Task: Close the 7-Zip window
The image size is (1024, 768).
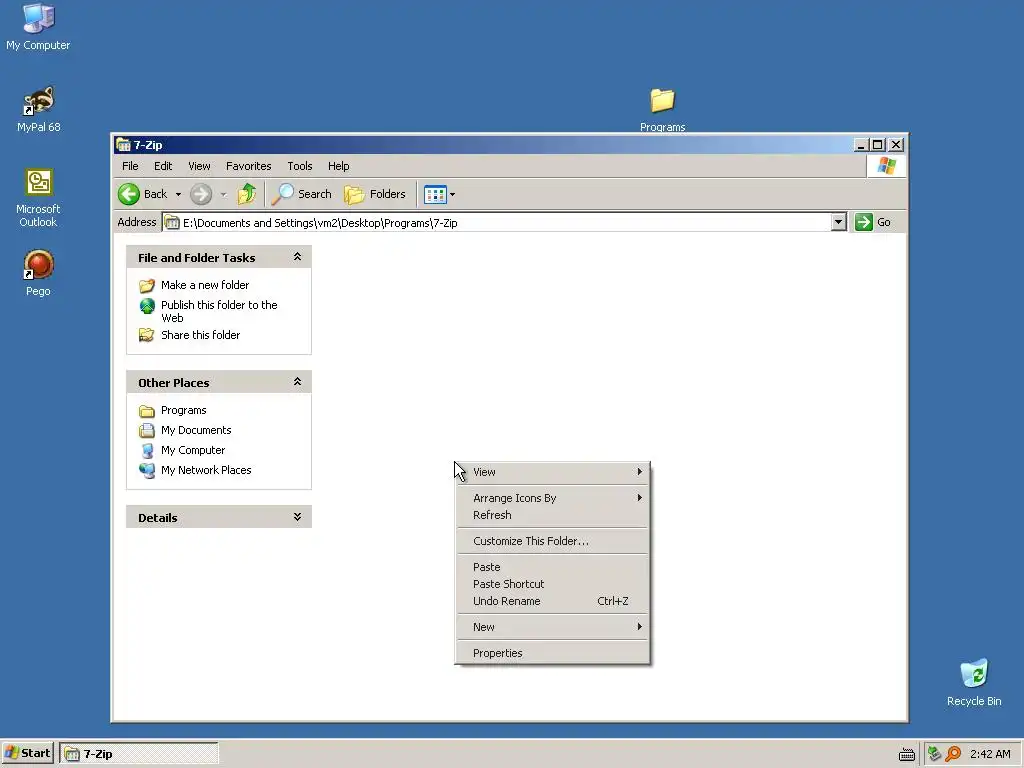Action: (x=897, y=145)
